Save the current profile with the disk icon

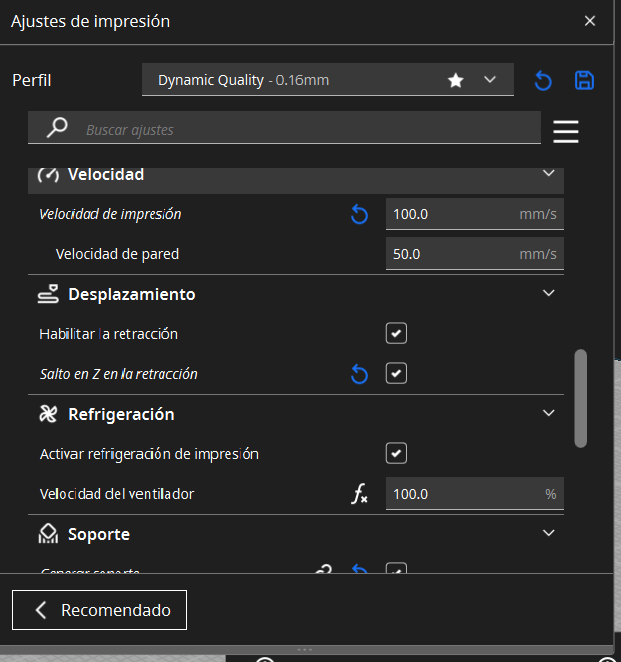[584, 81]
